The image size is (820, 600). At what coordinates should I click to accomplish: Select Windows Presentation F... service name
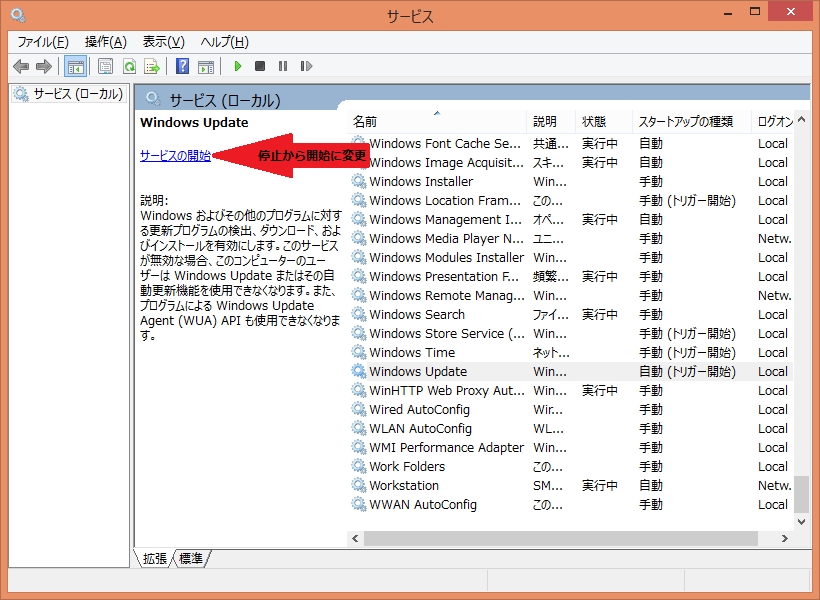[444, 276]
